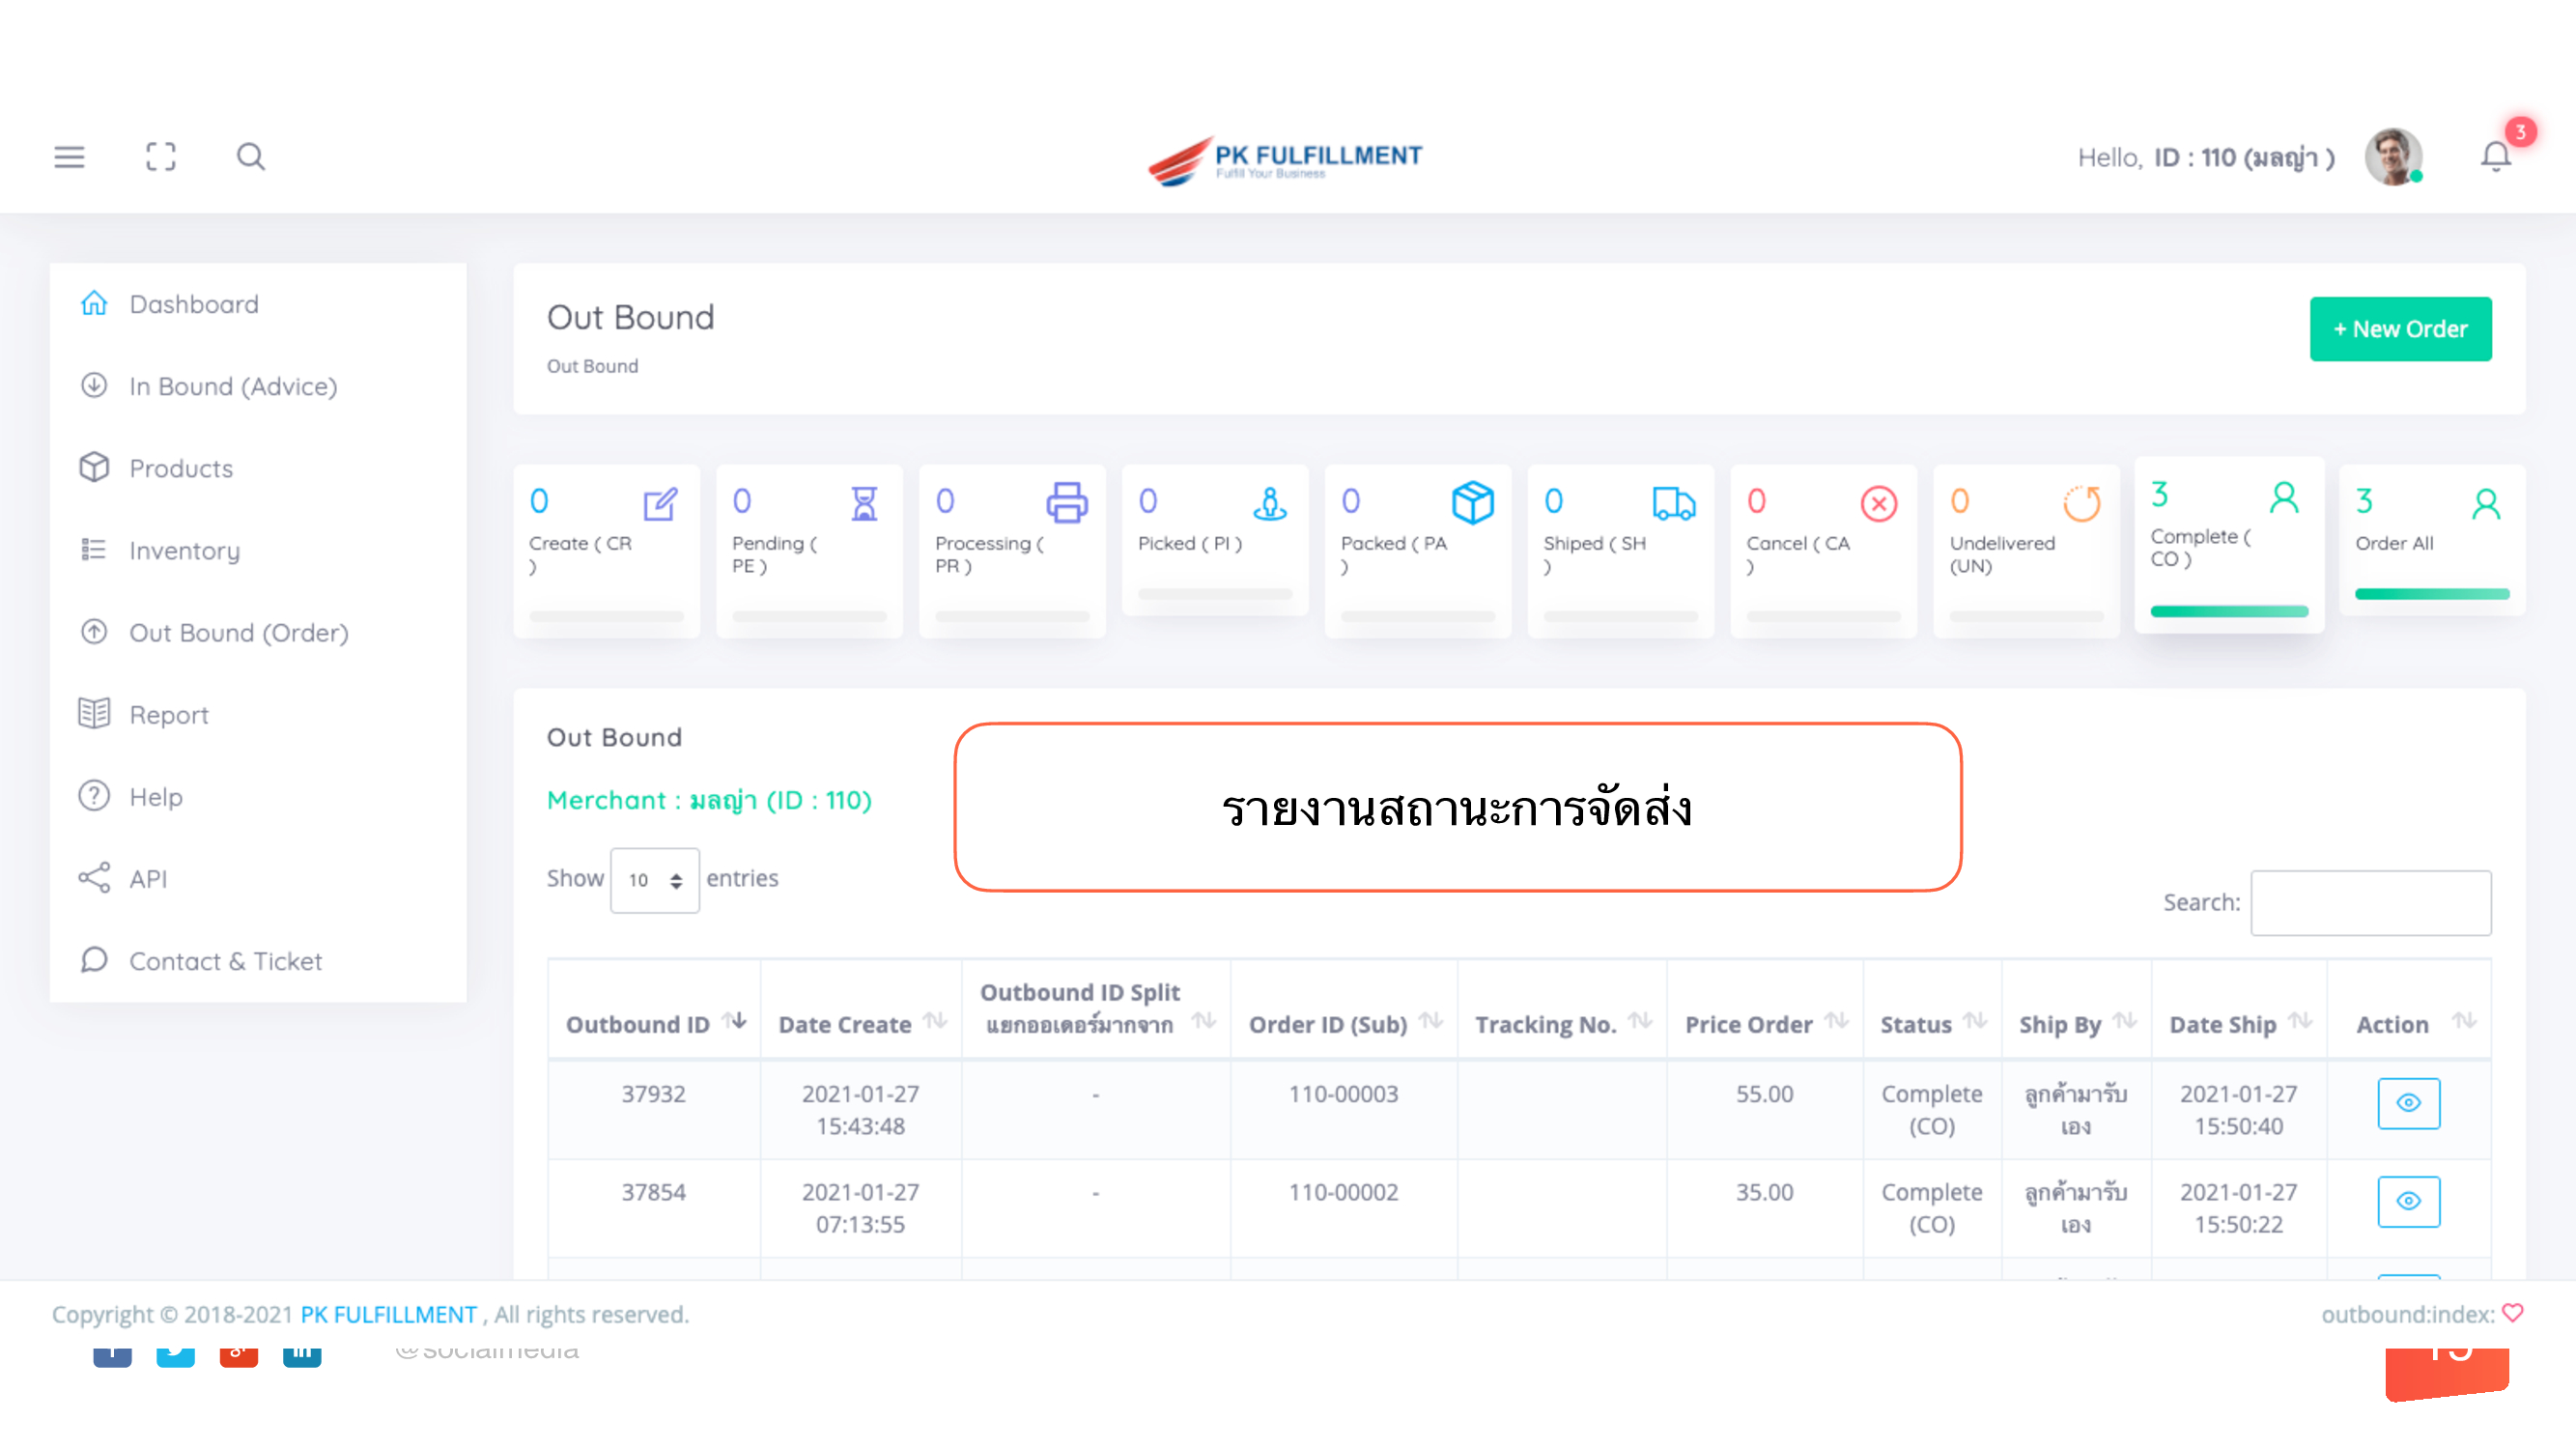The image size is (2576, 1449).
Task: Open PK FULFILLMENT footer link
Action: 388,1314
